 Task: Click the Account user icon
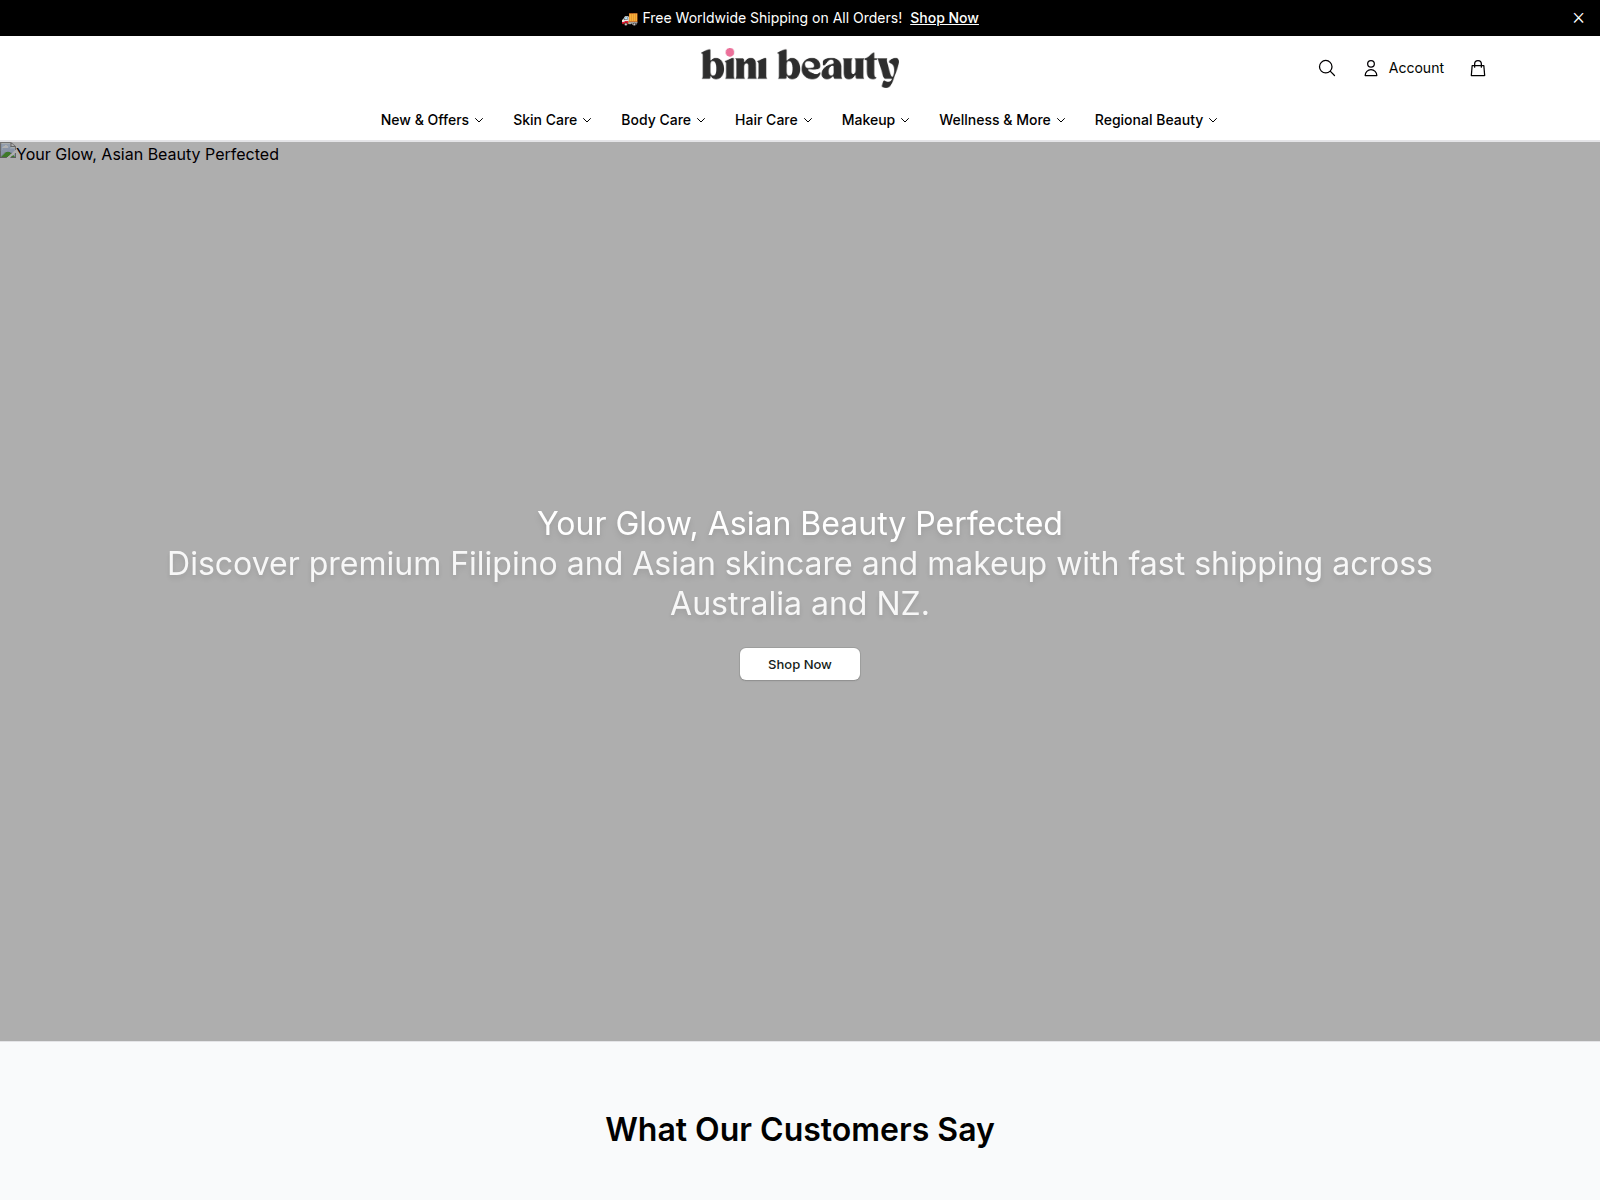1371,68
